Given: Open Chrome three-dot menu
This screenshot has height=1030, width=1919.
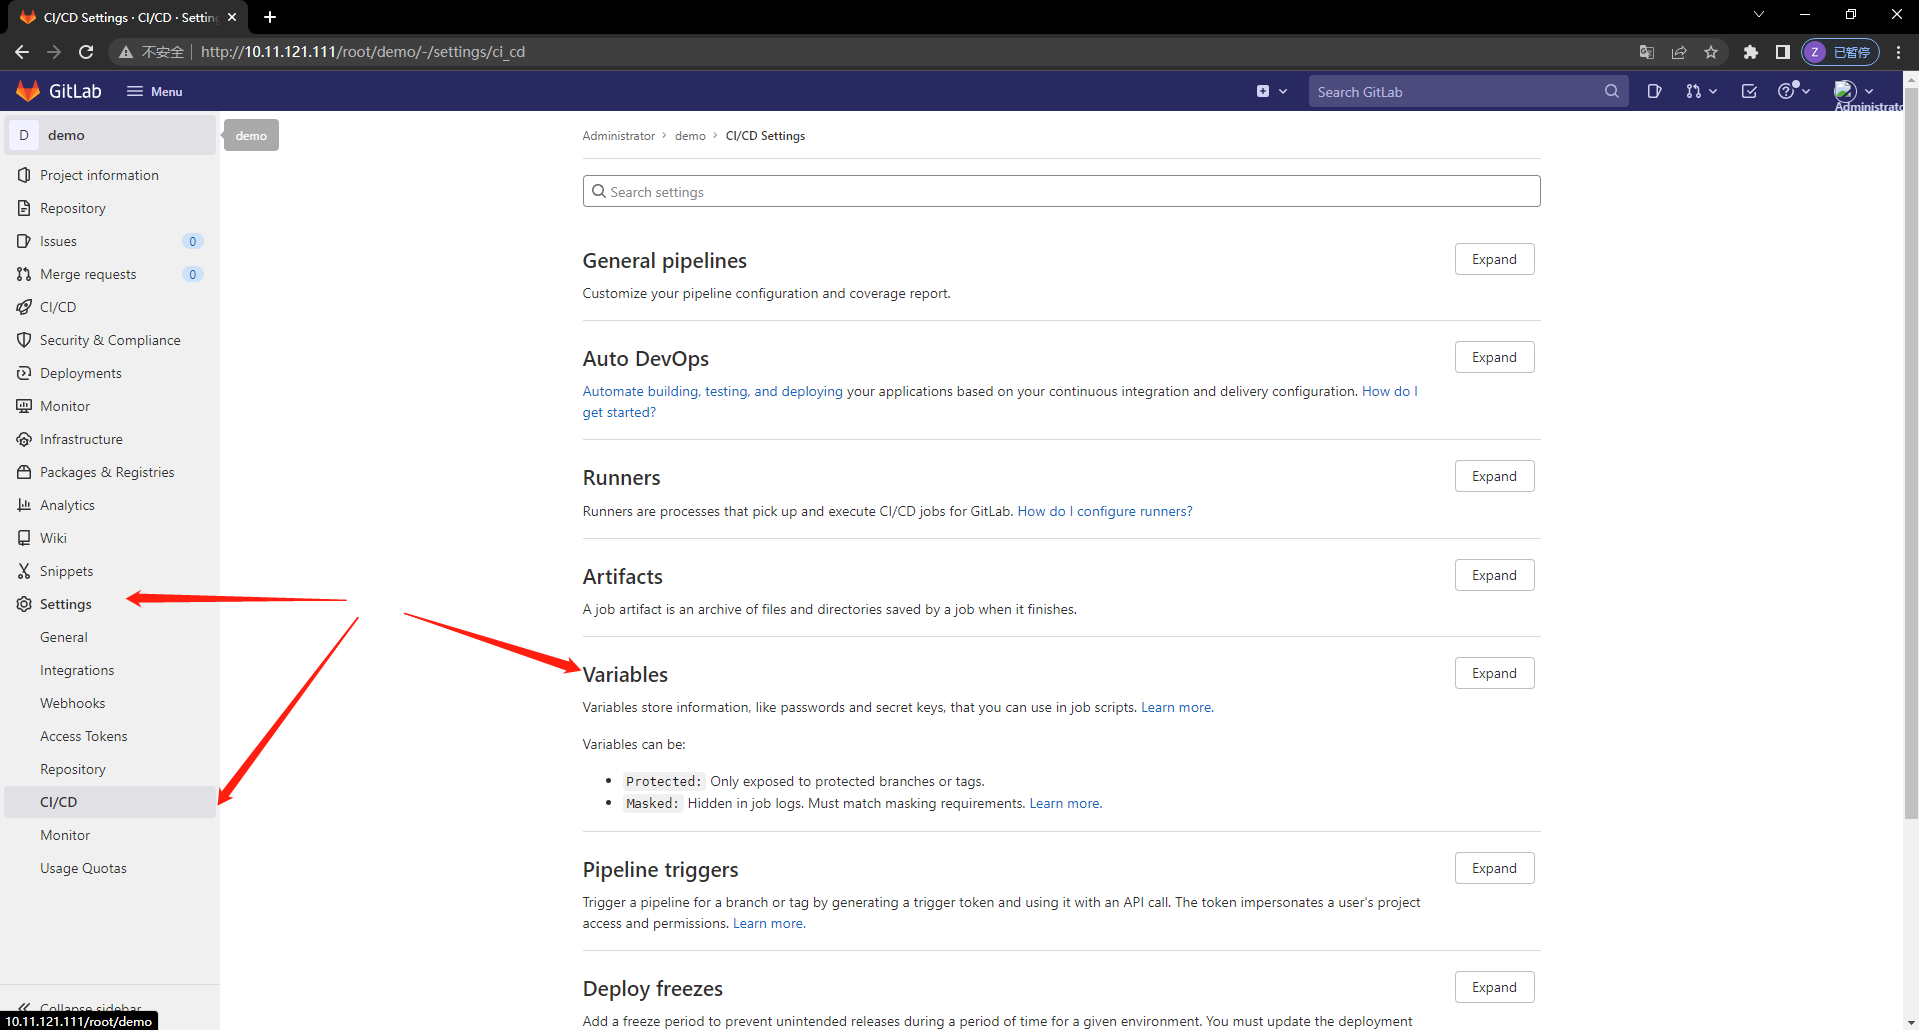Looking at the screenshot, I should click(x=1898, y=52).
